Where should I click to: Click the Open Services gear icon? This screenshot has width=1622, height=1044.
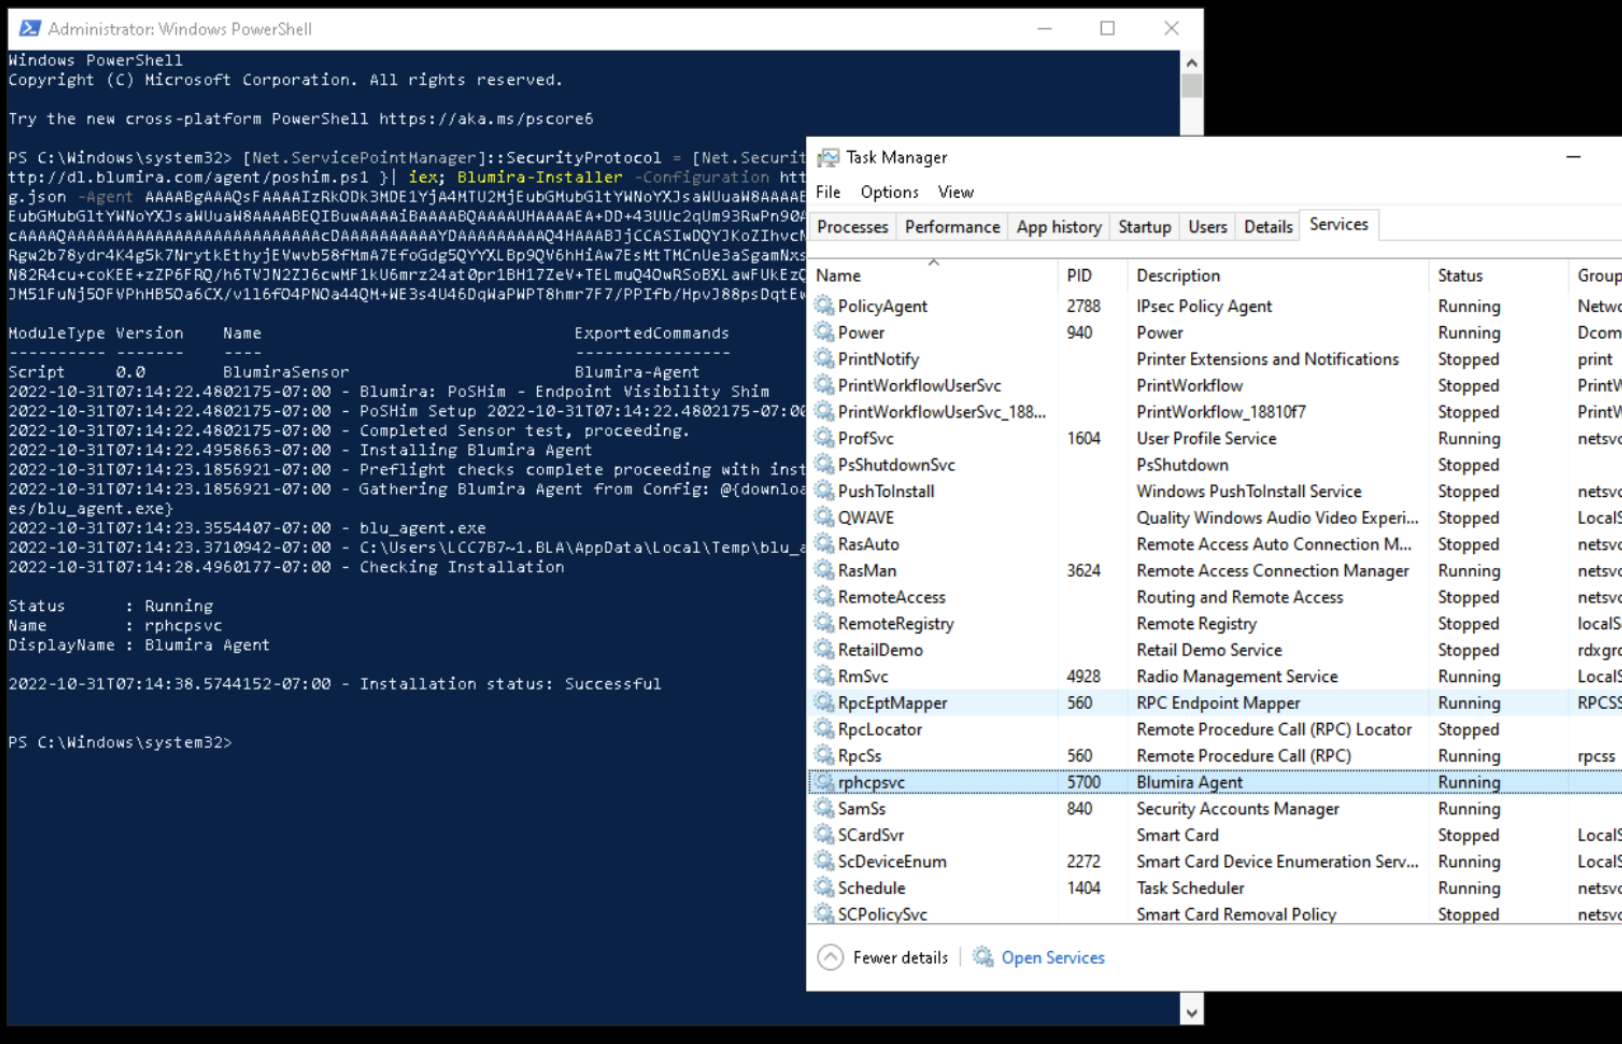tap(983, 957)
